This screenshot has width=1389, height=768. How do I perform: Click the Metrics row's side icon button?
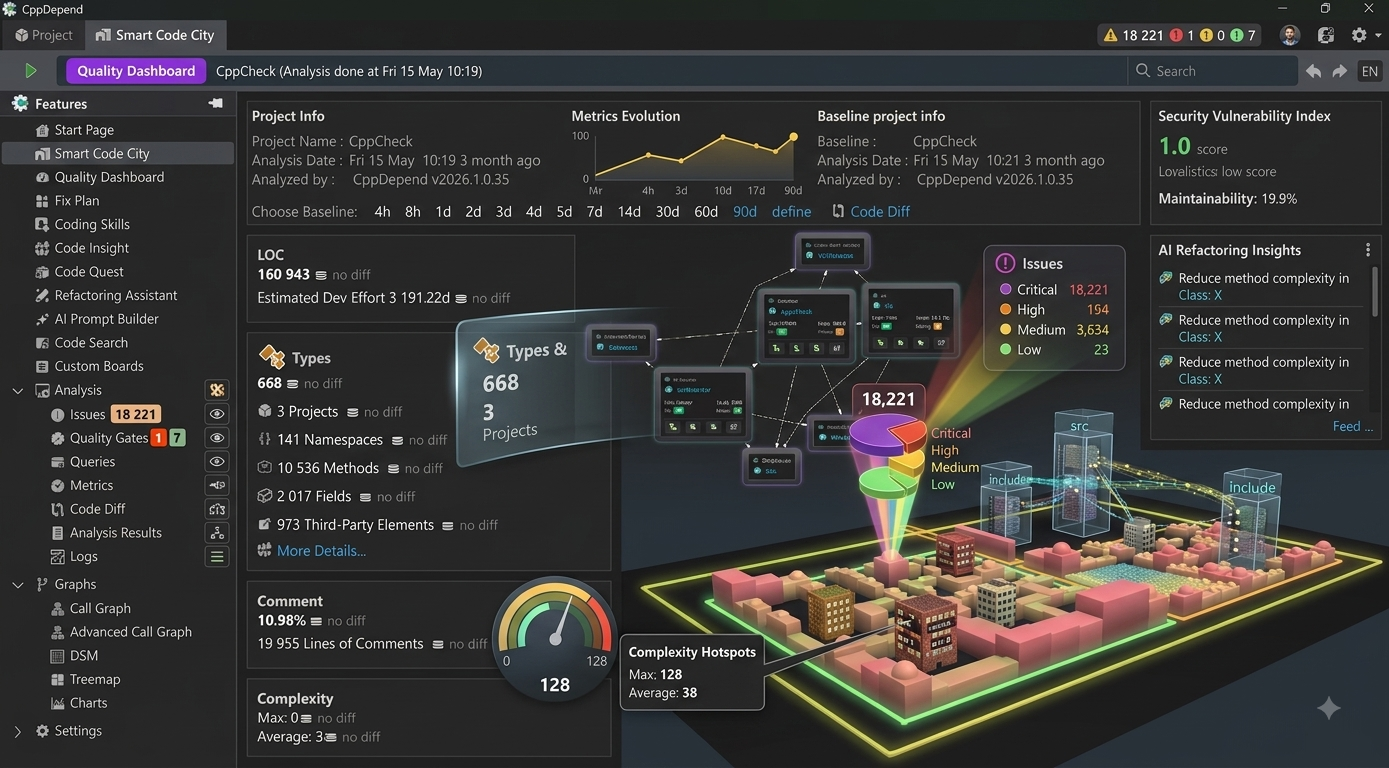217,485
